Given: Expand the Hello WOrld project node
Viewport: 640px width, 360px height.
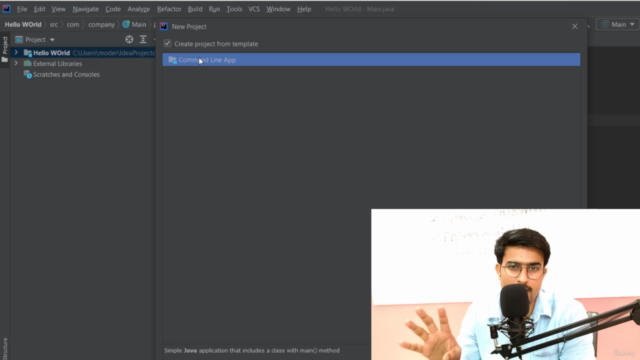Looking at the screenshot, I should [x=16, y=53].
